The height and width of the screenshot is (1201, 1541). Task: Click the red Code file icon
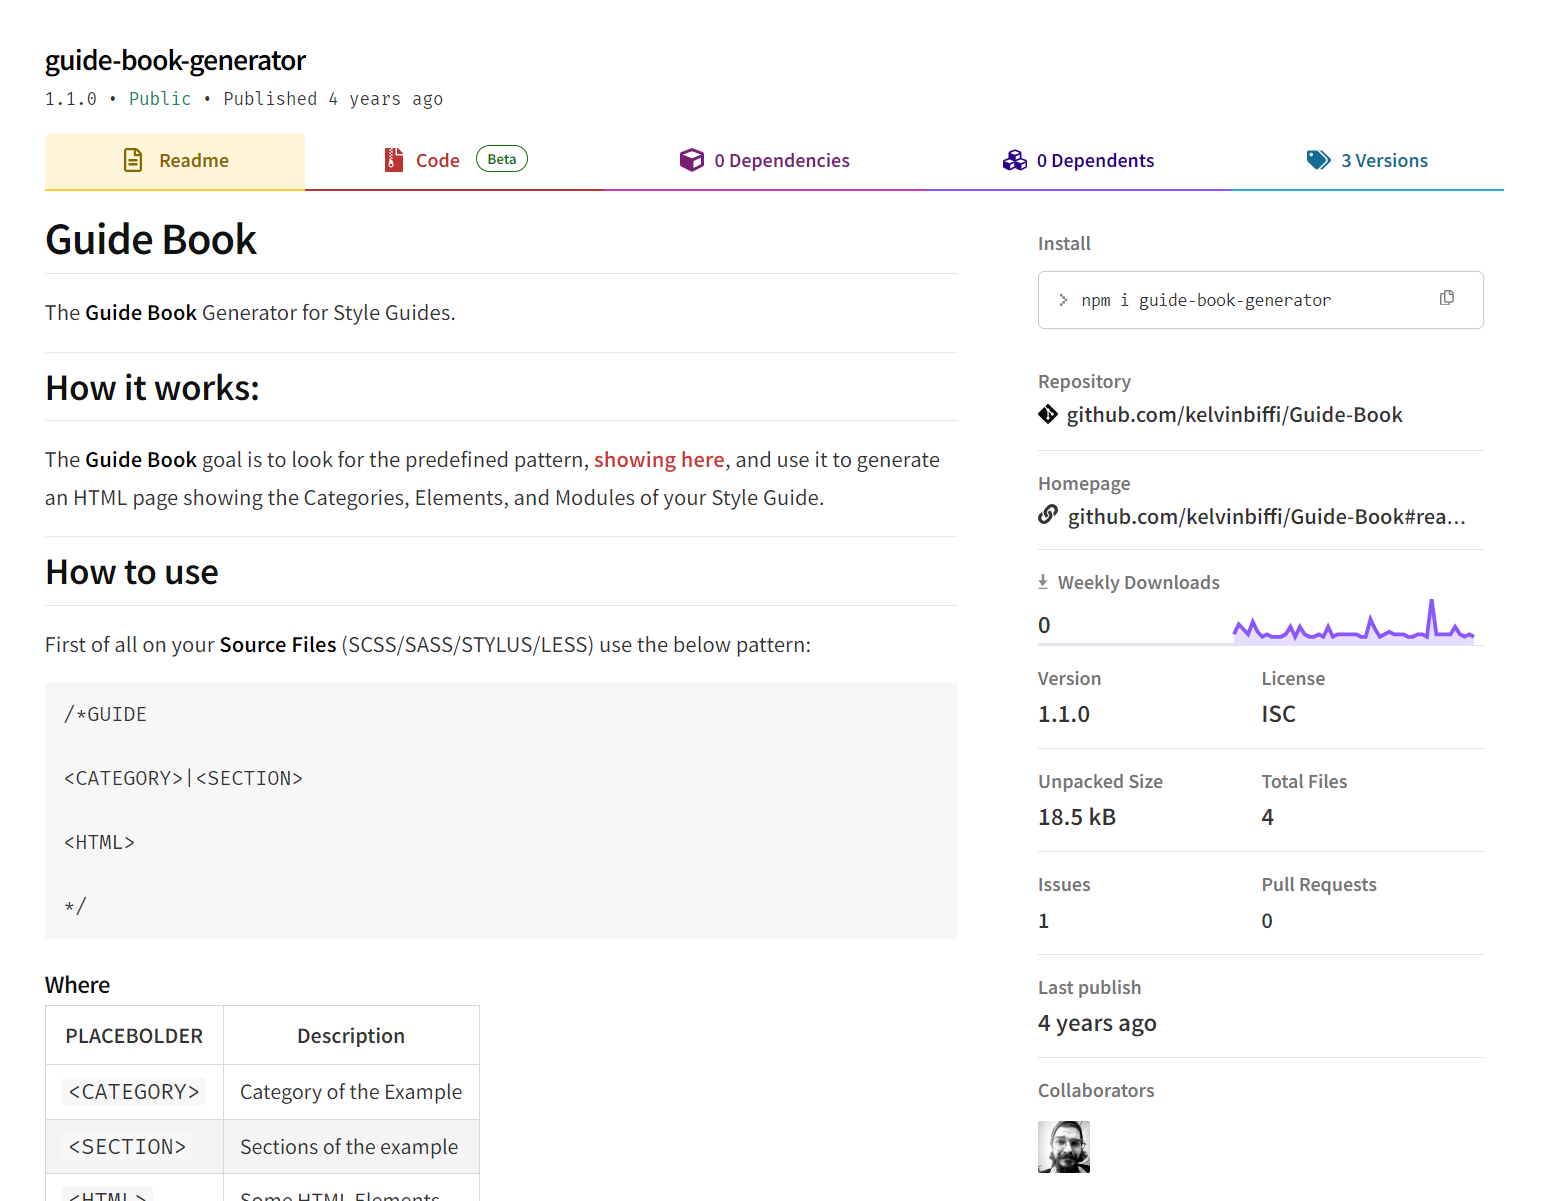(394, 160)
